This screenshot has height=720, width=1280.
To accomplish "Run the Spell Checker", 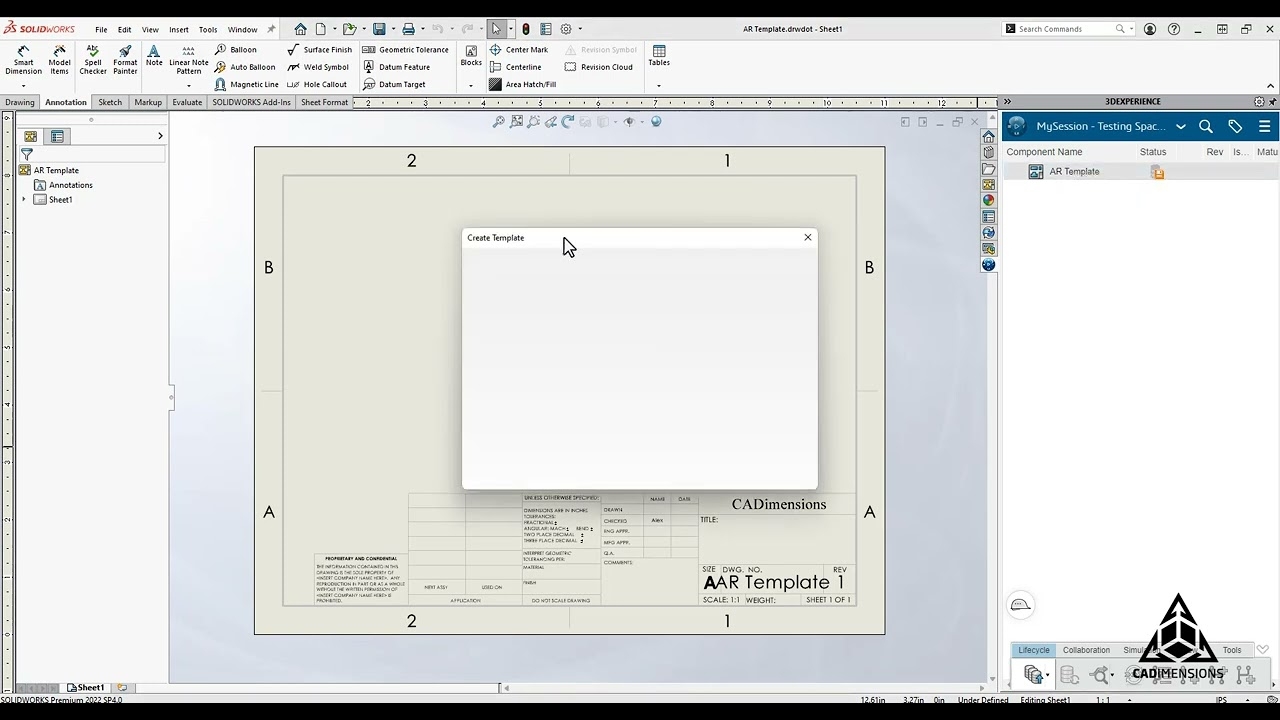I will point(93,60).
